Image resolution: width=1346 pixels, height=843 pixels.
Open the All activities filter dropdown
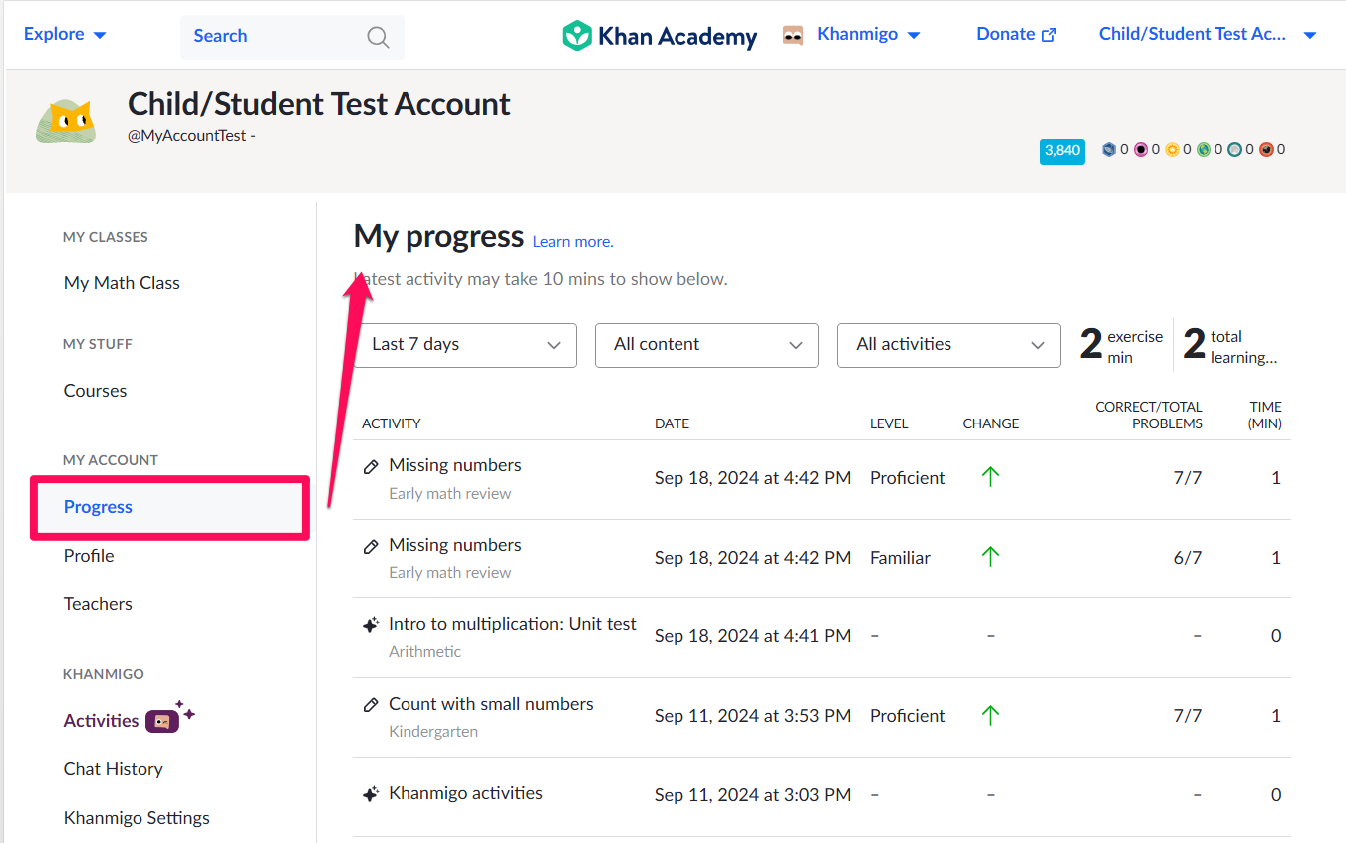(x=949, y=345)
